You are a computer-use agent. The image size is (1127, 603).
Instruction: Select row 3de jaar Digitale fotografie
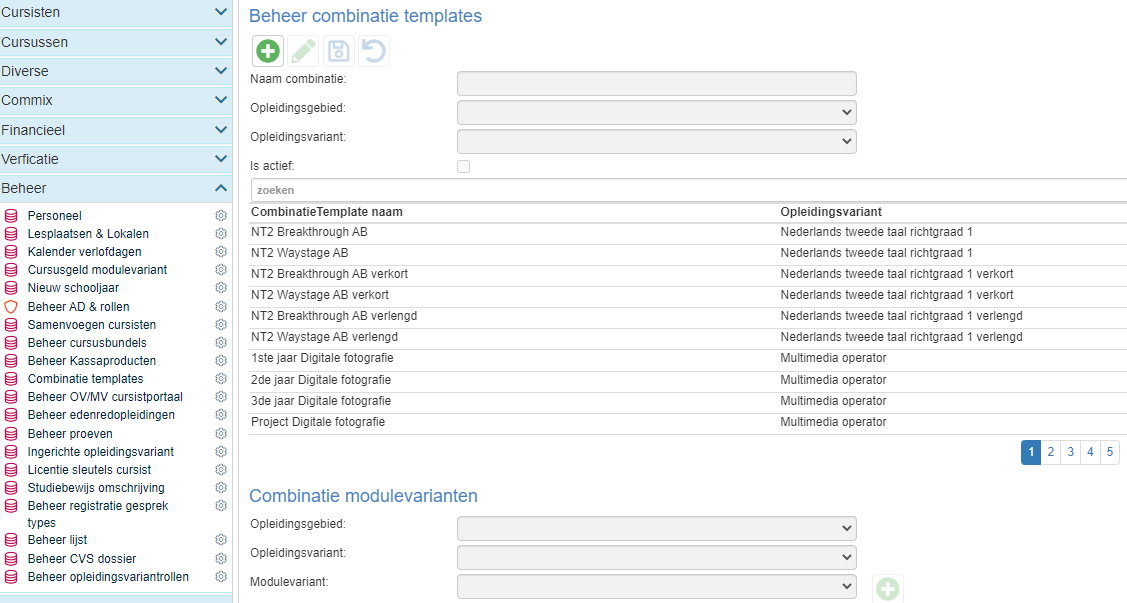pos(689,401)
